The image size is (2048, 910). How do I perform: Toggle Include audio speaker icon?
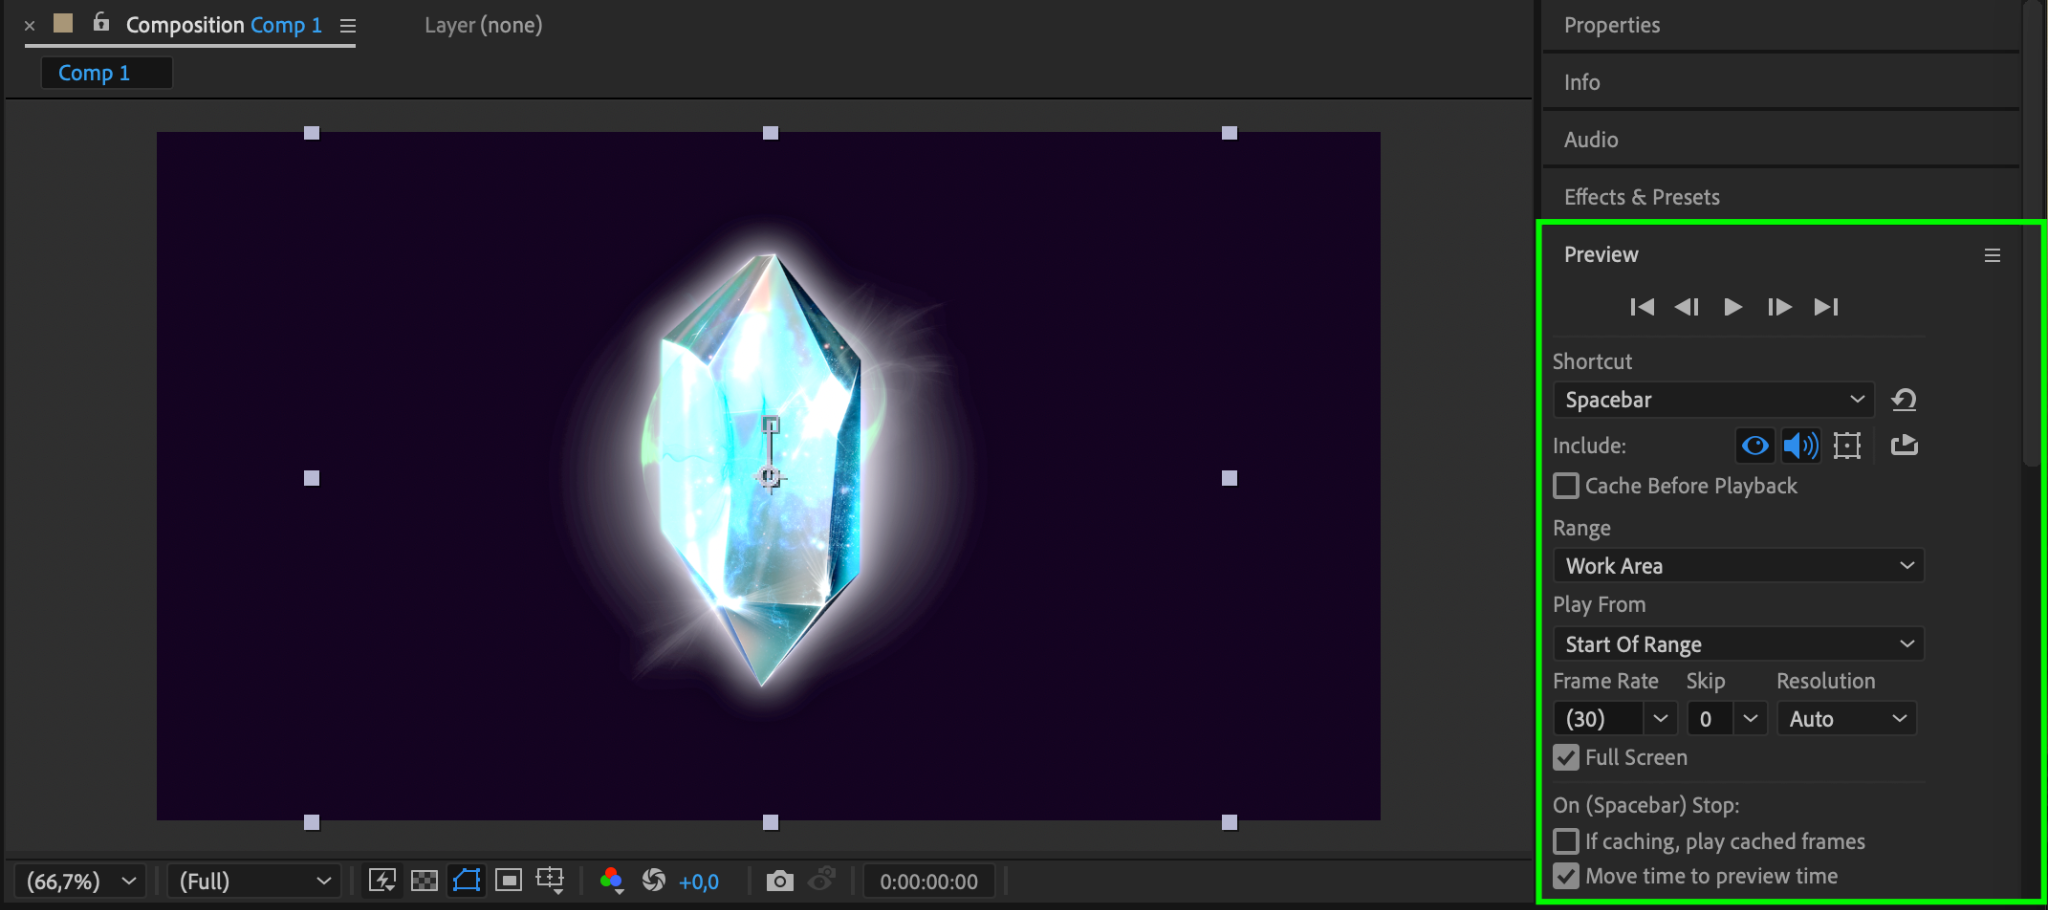(1800, 445)
